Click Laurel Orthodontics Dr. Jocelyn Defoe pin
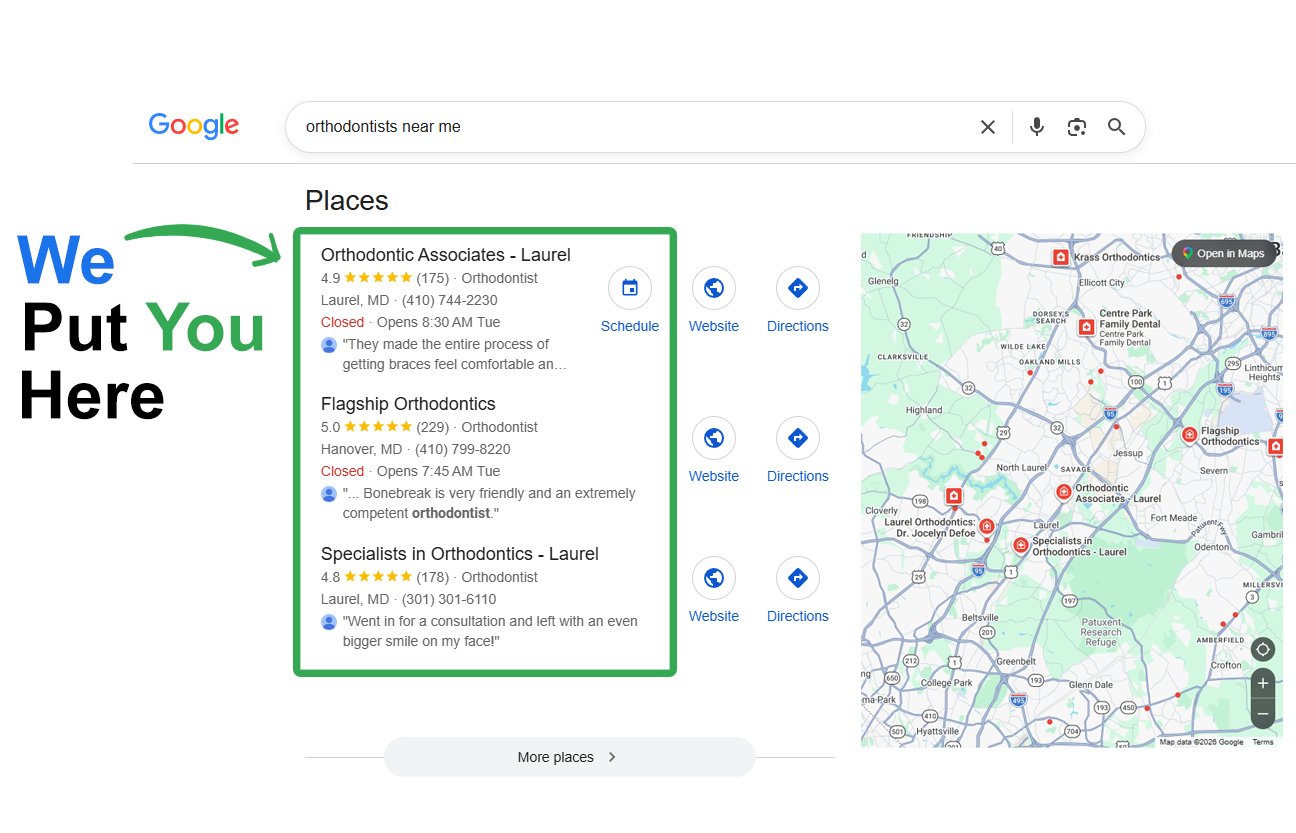 point(987,526)
